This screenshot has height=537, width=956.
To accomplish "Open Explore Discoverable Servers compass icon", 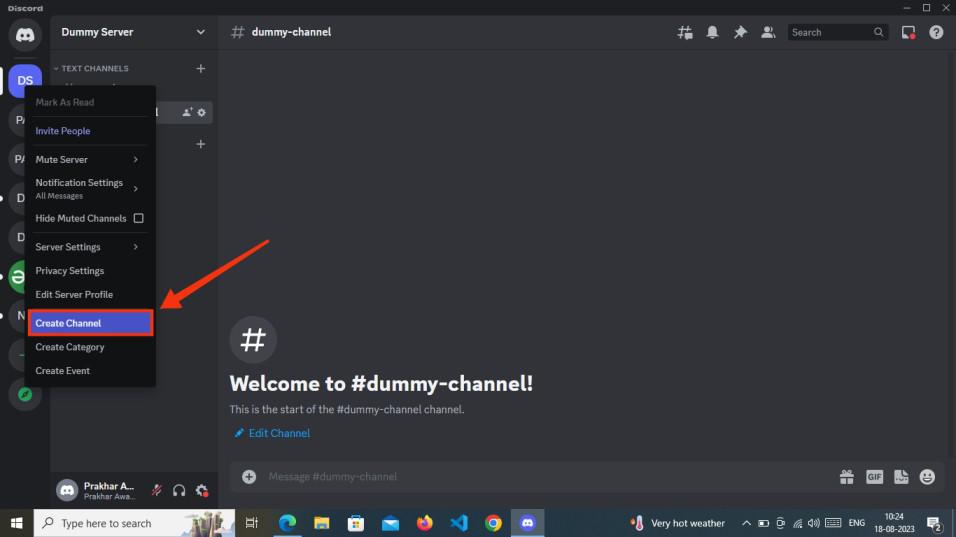I will point(25,394).
